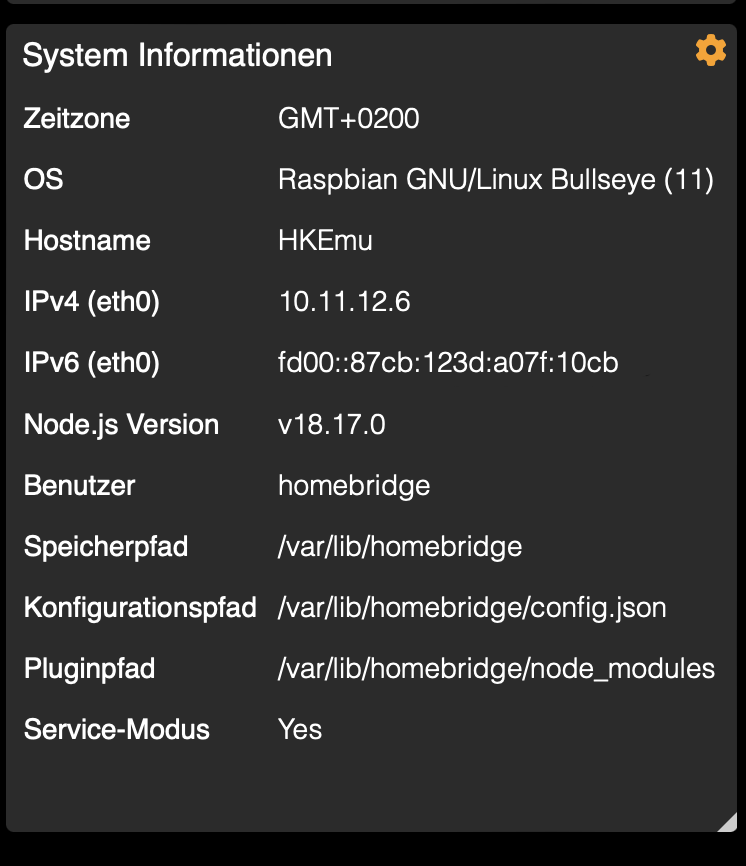Click the Pluginpfad label
746x866 pixels.
click(89, 669)
